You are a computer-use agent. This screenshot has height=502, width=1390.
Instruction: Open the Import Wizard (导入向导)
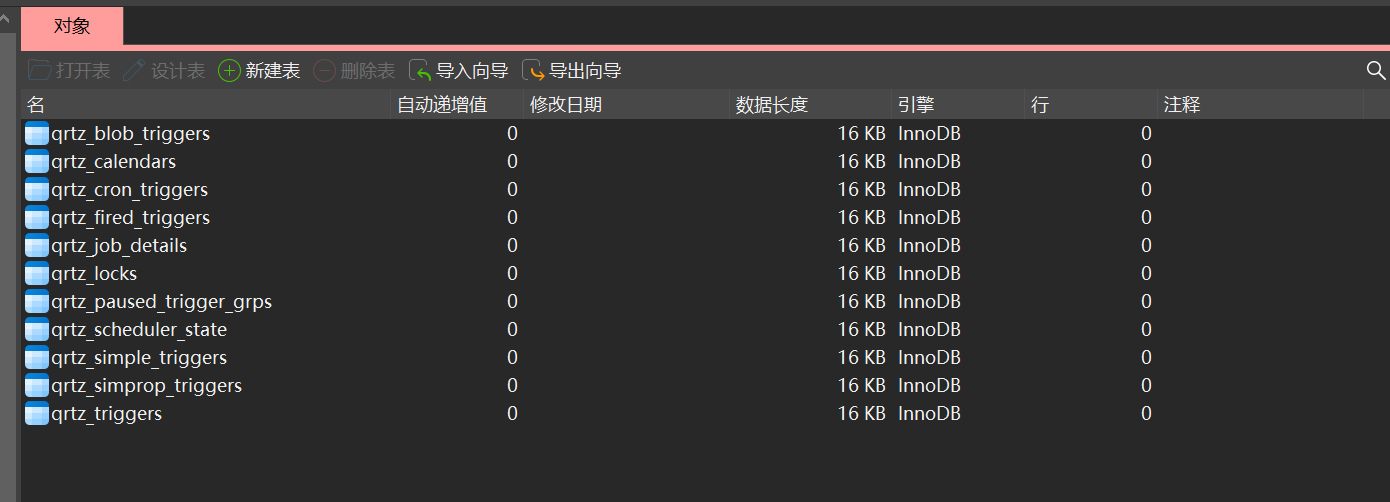tap(459, 71)
